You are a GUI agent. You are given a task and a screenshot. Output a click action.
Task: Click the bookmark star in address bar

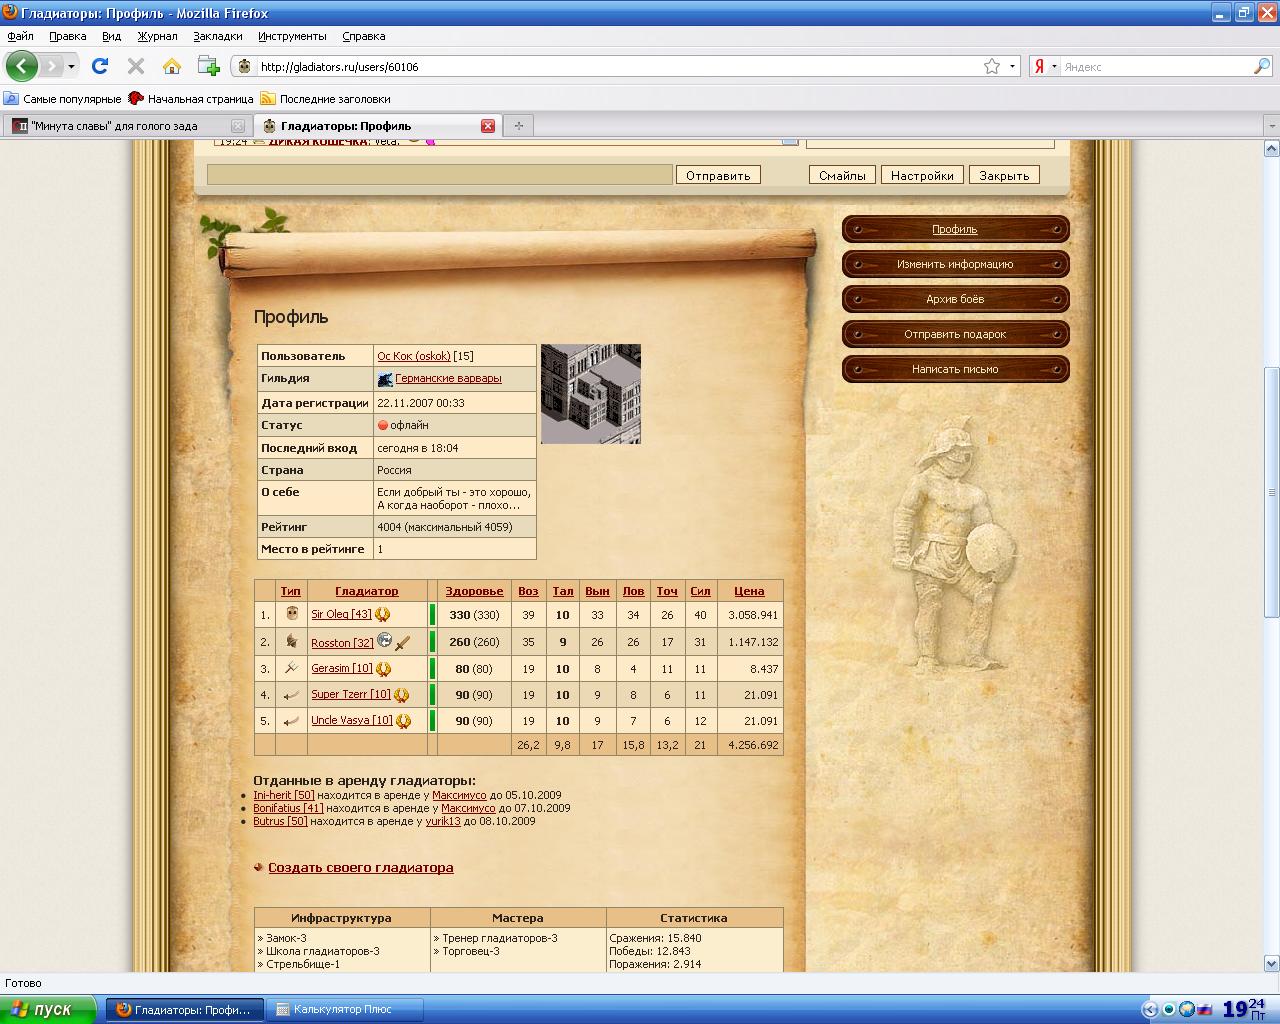point(991,66)
